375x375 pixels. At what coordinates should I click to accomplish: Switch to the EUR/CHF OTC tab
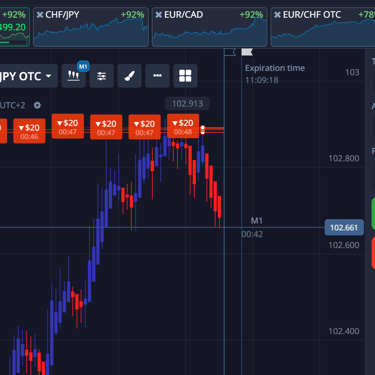[x=323, y=27]
